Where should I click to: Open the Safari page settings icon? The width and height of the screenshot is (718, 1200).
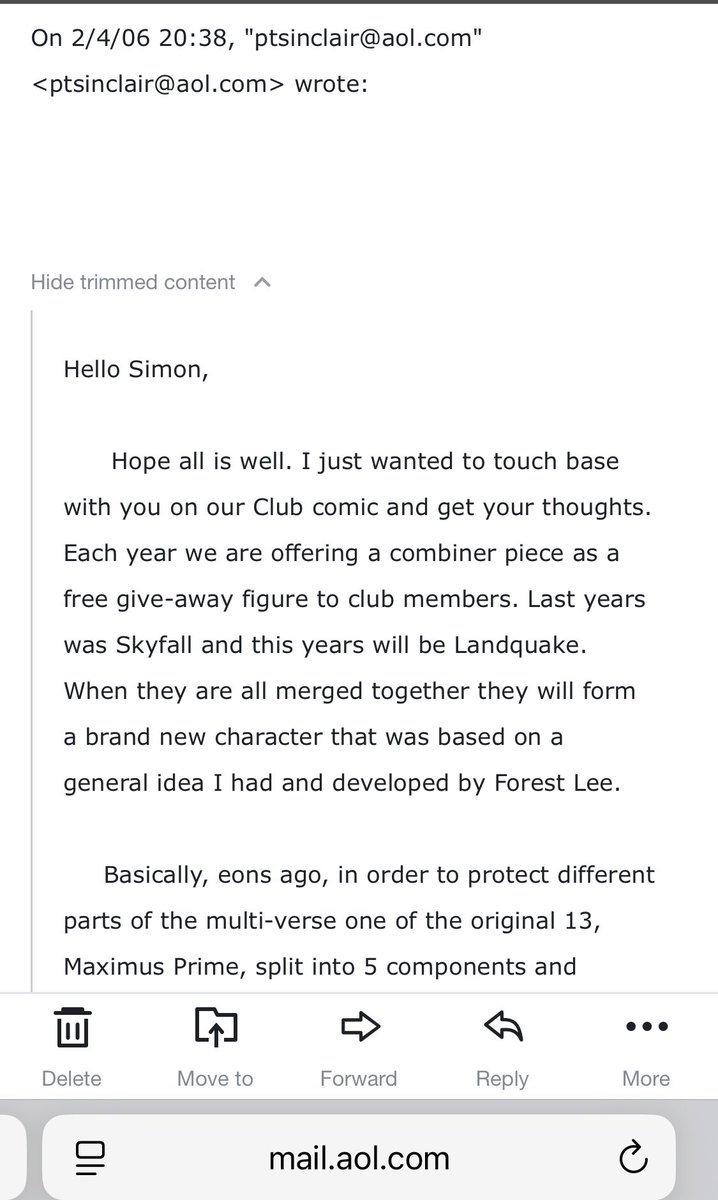[x=90, y=1158]
